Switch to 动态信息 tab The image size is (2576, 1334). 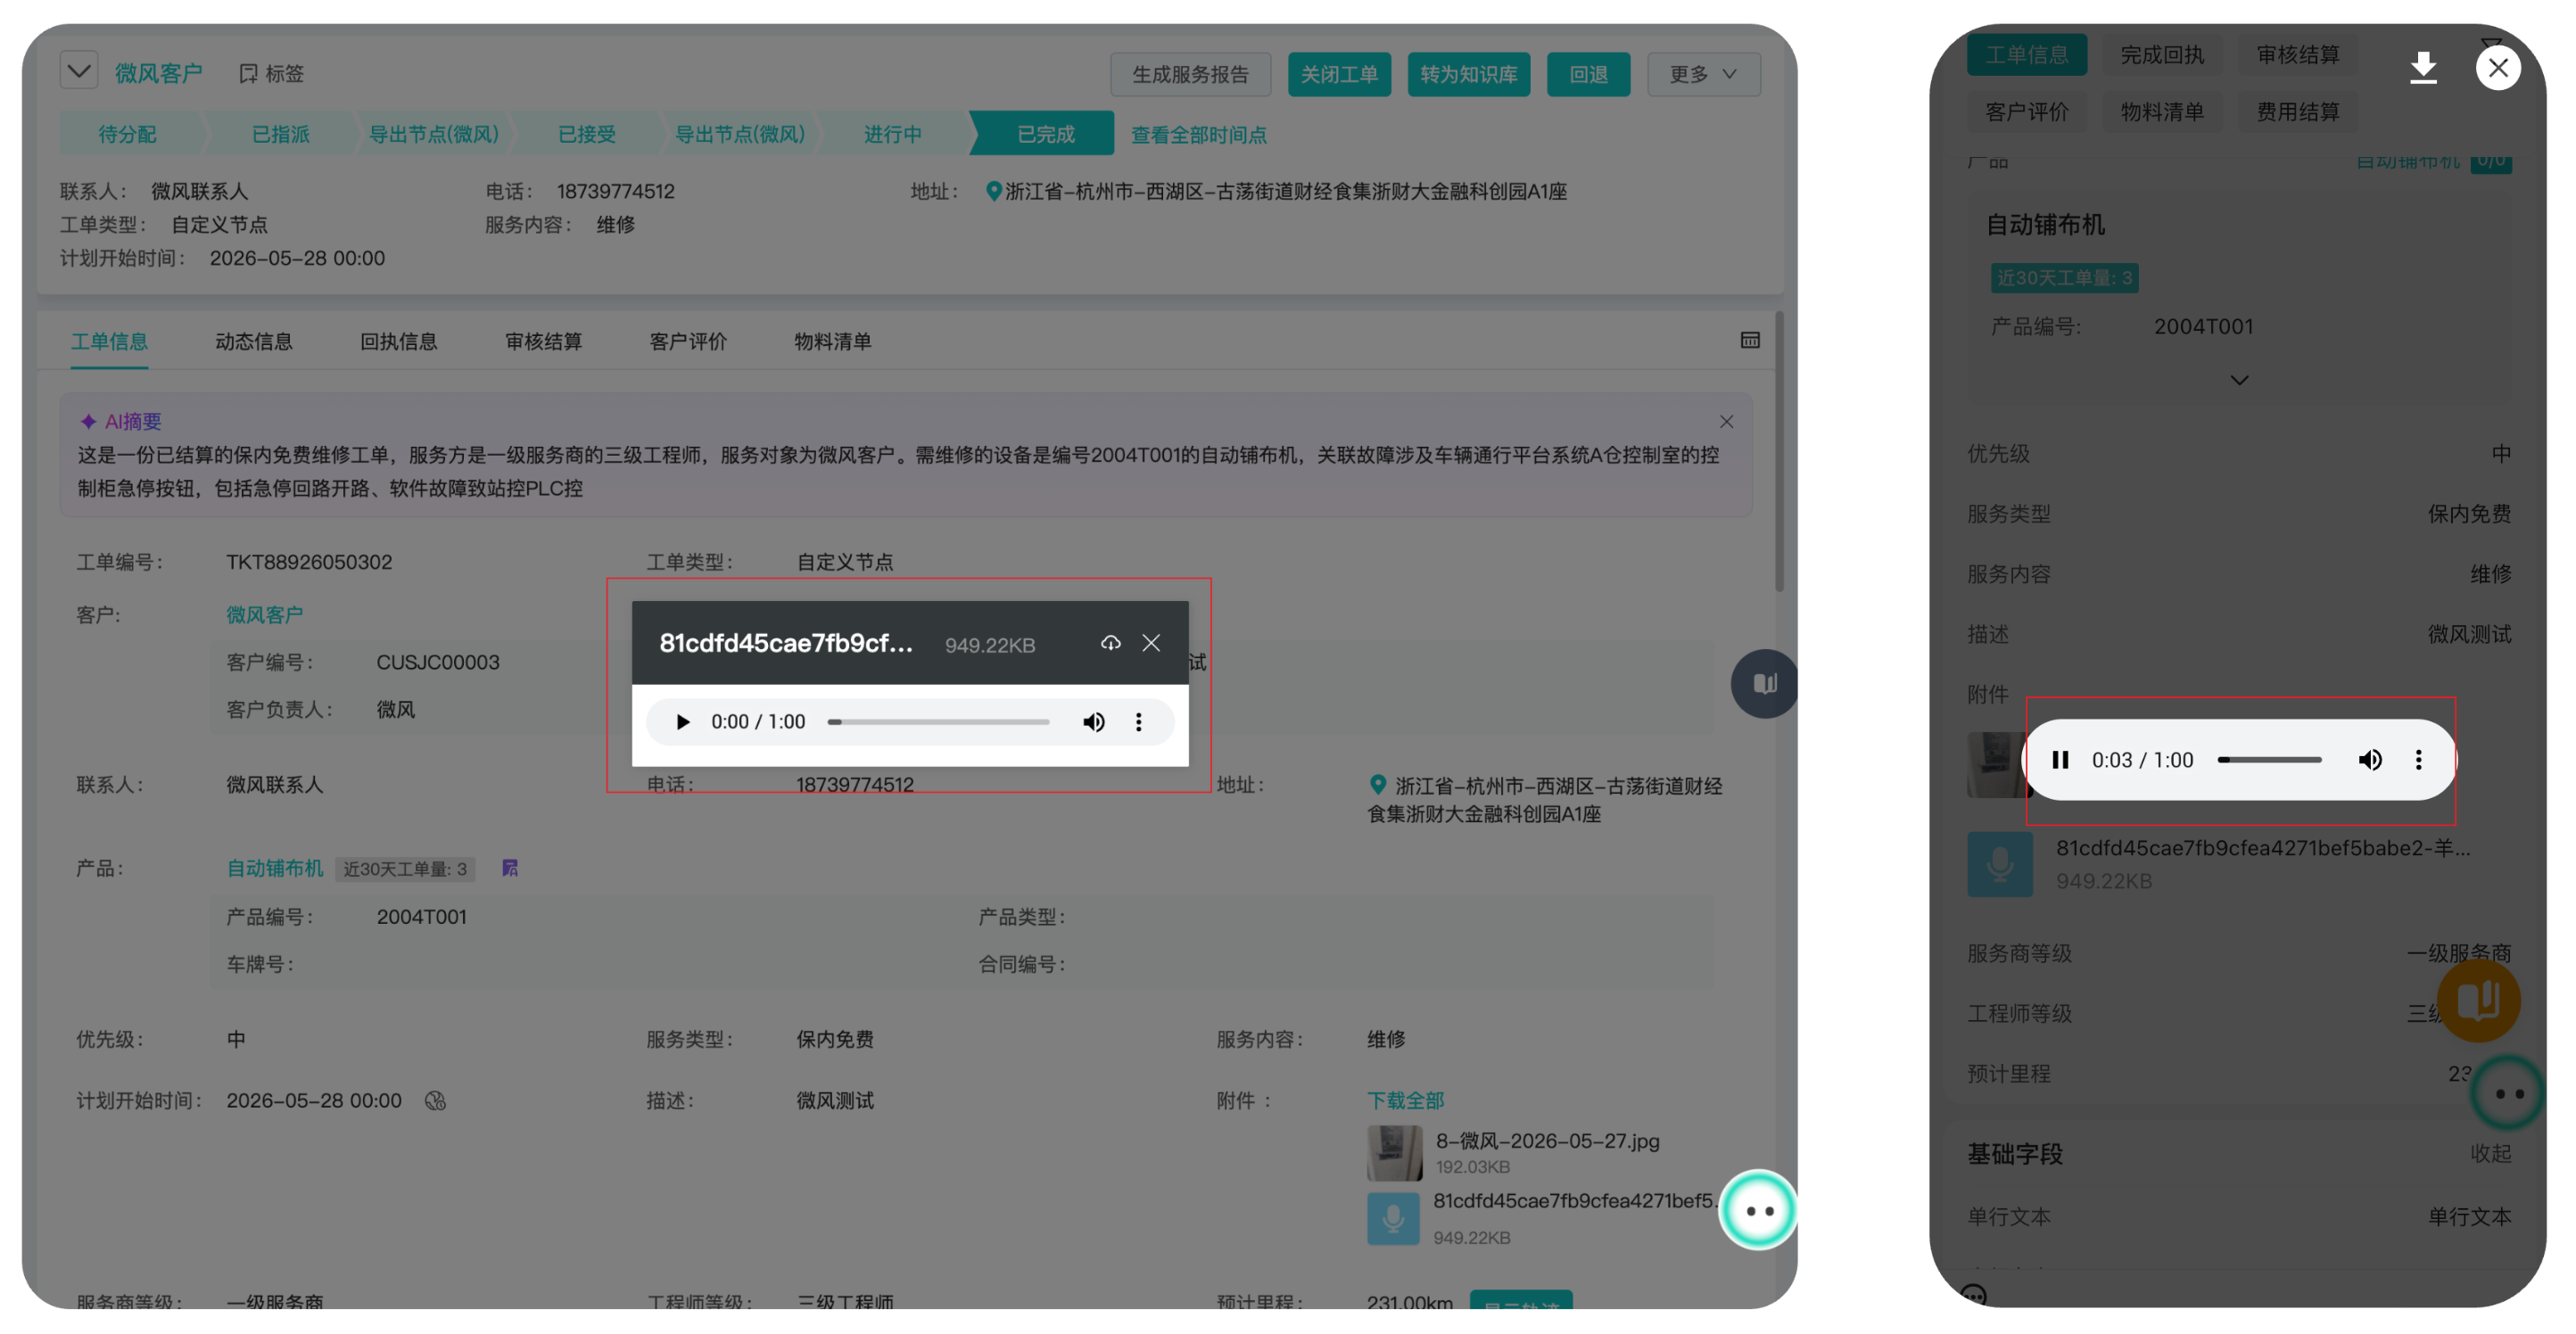point(254,341)
